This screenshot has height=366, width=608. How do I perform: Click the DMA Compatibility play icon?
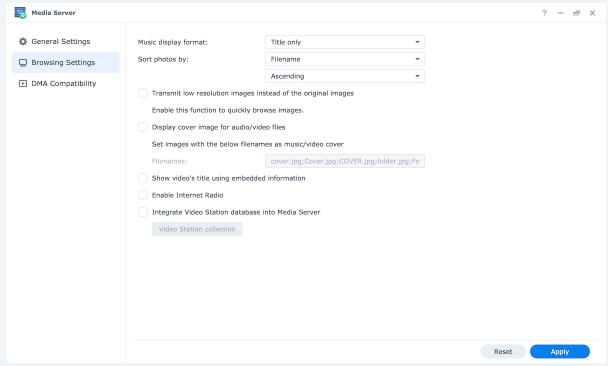tap(23, 83)
